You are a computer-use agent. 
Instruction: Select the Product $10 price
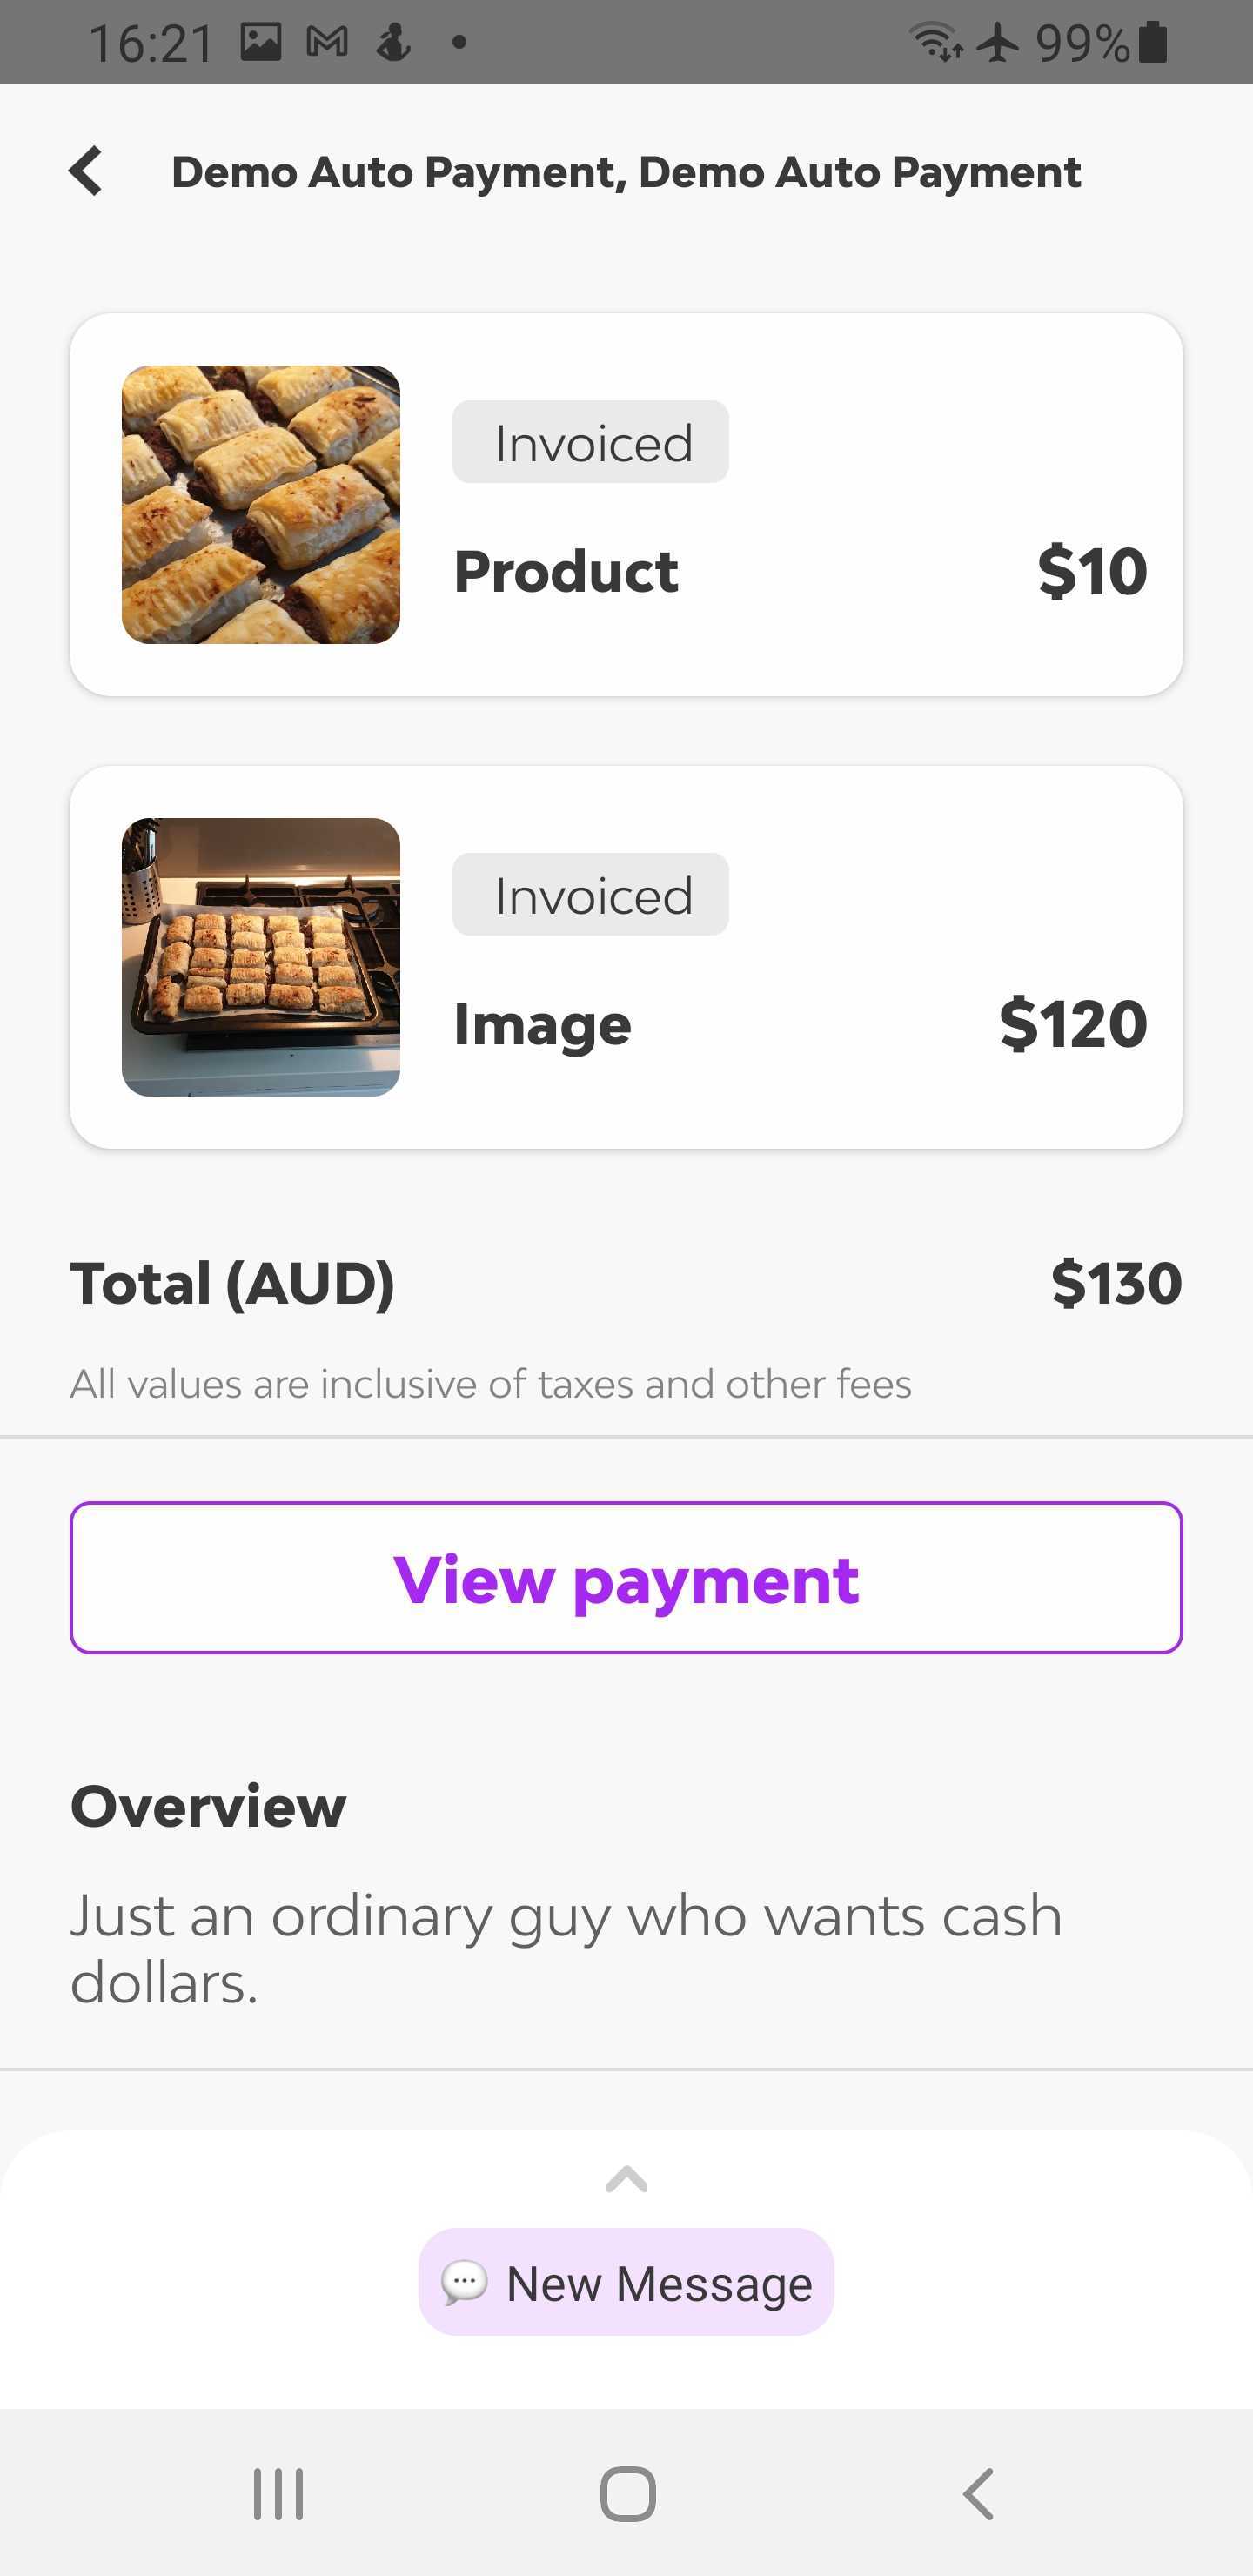coord(1092,571)
